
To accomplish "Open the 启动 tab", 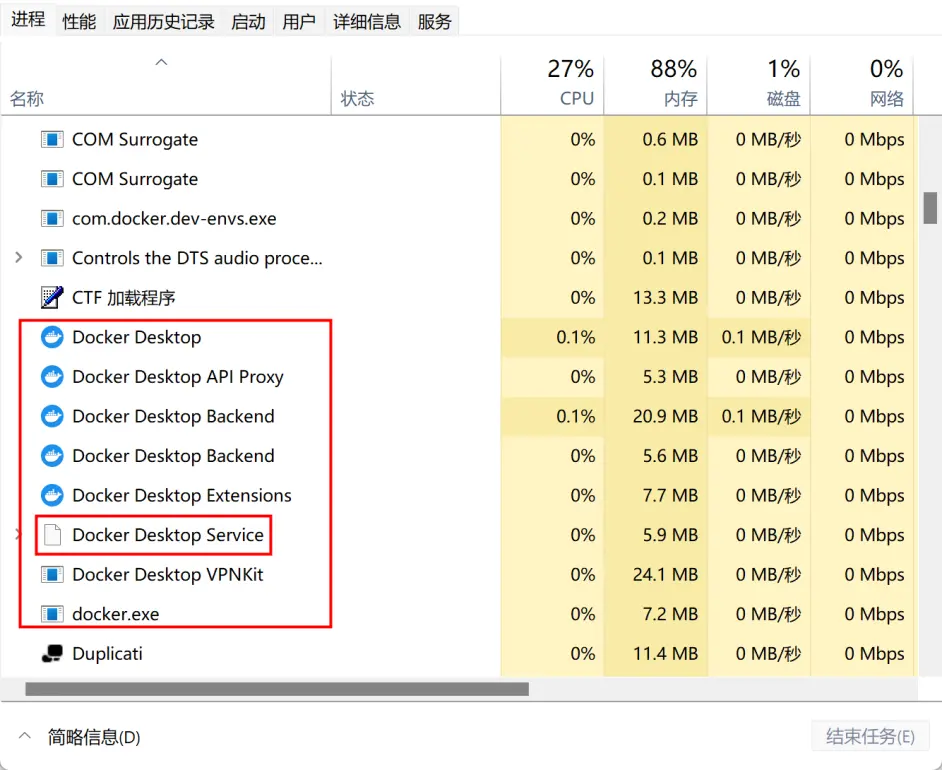I will (x=248, y=22).
